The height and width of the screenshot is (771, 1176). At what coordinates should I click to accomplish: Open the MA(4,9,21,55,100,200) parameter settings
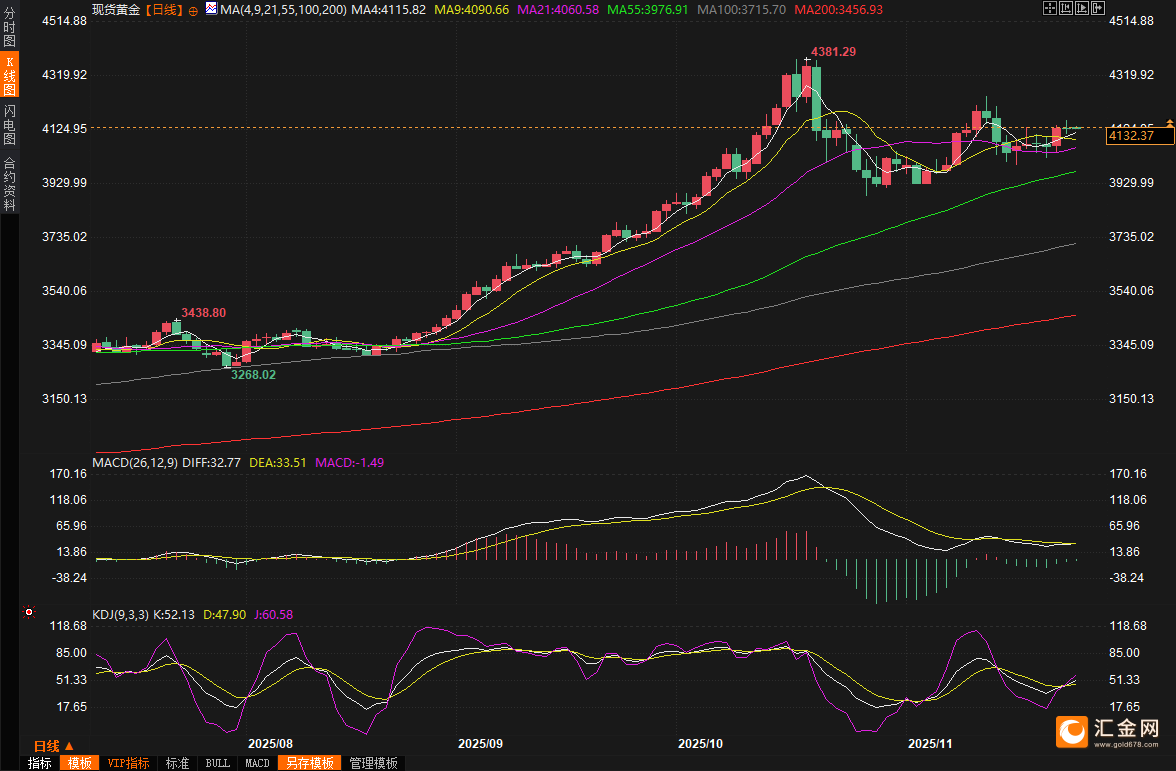tap(281, 9)
